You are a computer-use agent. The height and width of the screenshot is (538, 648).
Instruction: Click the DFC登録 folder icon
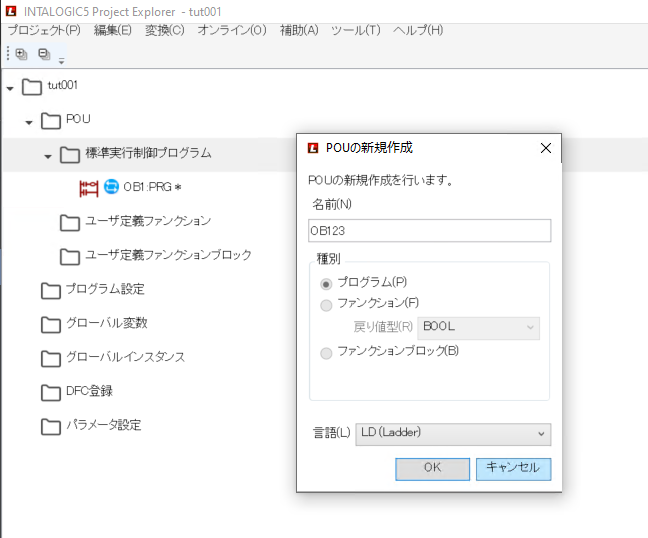click(x=50, y=391)
